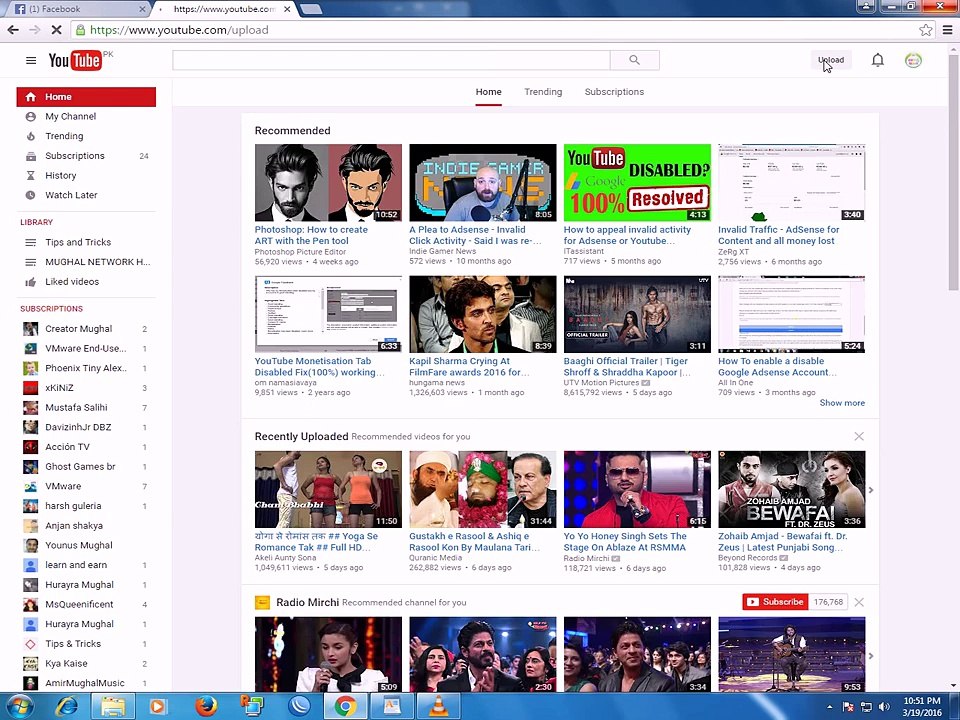Open UTV Motion Pictures channel link
The image size is (960, 720).
[x=601, y=383]
